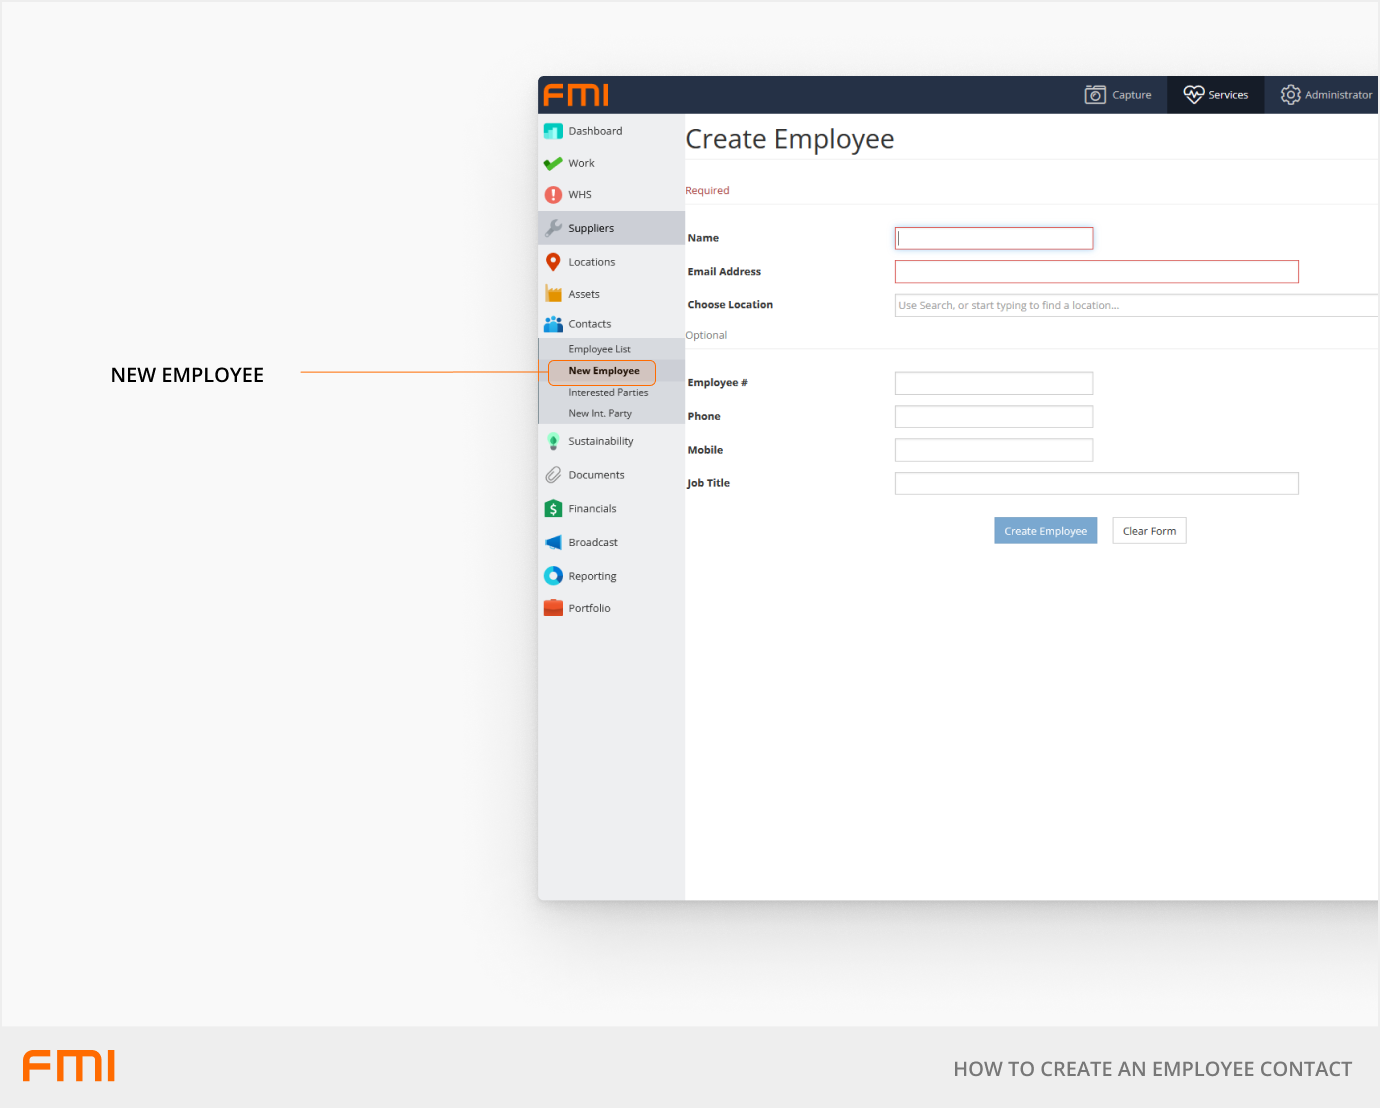This screenshot has width=1380, height=1108.
Task: Click the Documents paperclip icon
Action: click(553, 475)
